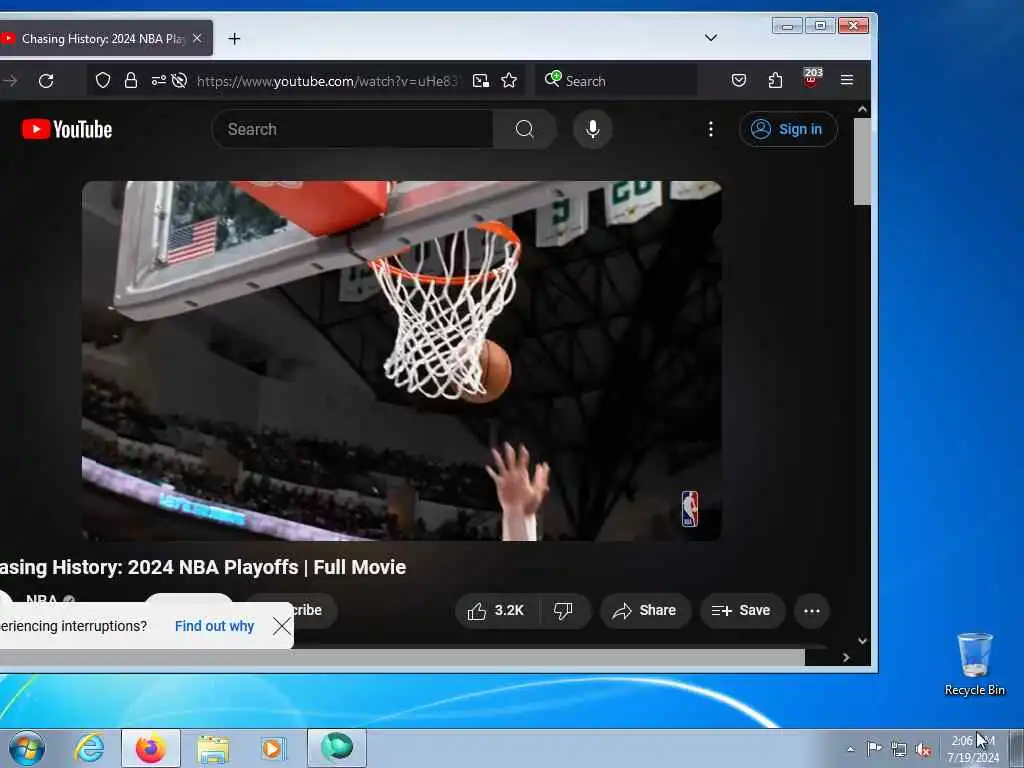The width and height of the screenshot is (1024, 768).
Task: Close the Chasing History tab
Action: 197,39
